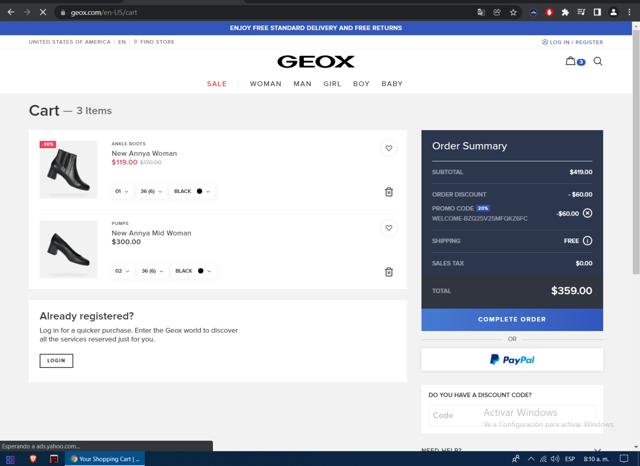The width and height of the screenshot is (640, 466).
Task: Click the discount Code input field
Action: [512, 415]
